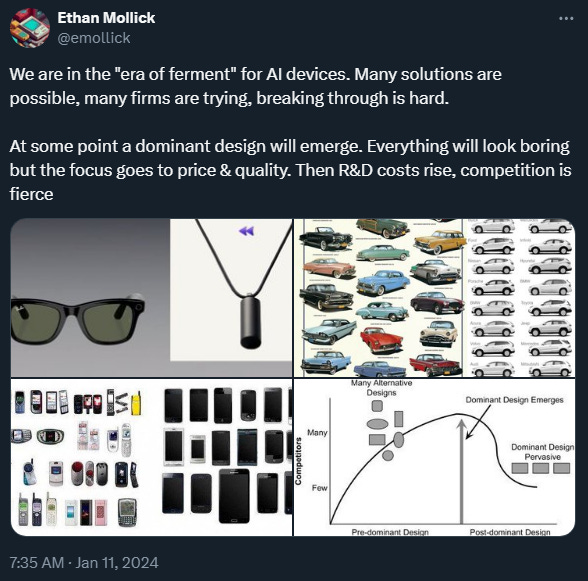Click the 'Dominant Design Emerges' chart label
Viewport: 588px width, 581px height.
[514, 400]
